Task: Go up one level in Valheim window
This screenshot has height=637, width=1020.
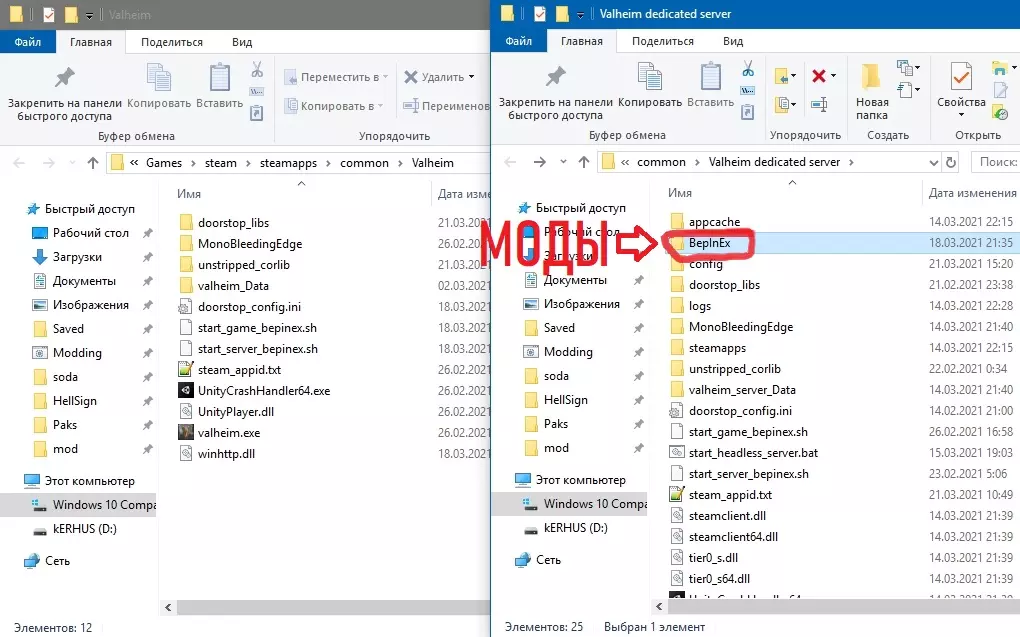Action: tap(93, 163)
